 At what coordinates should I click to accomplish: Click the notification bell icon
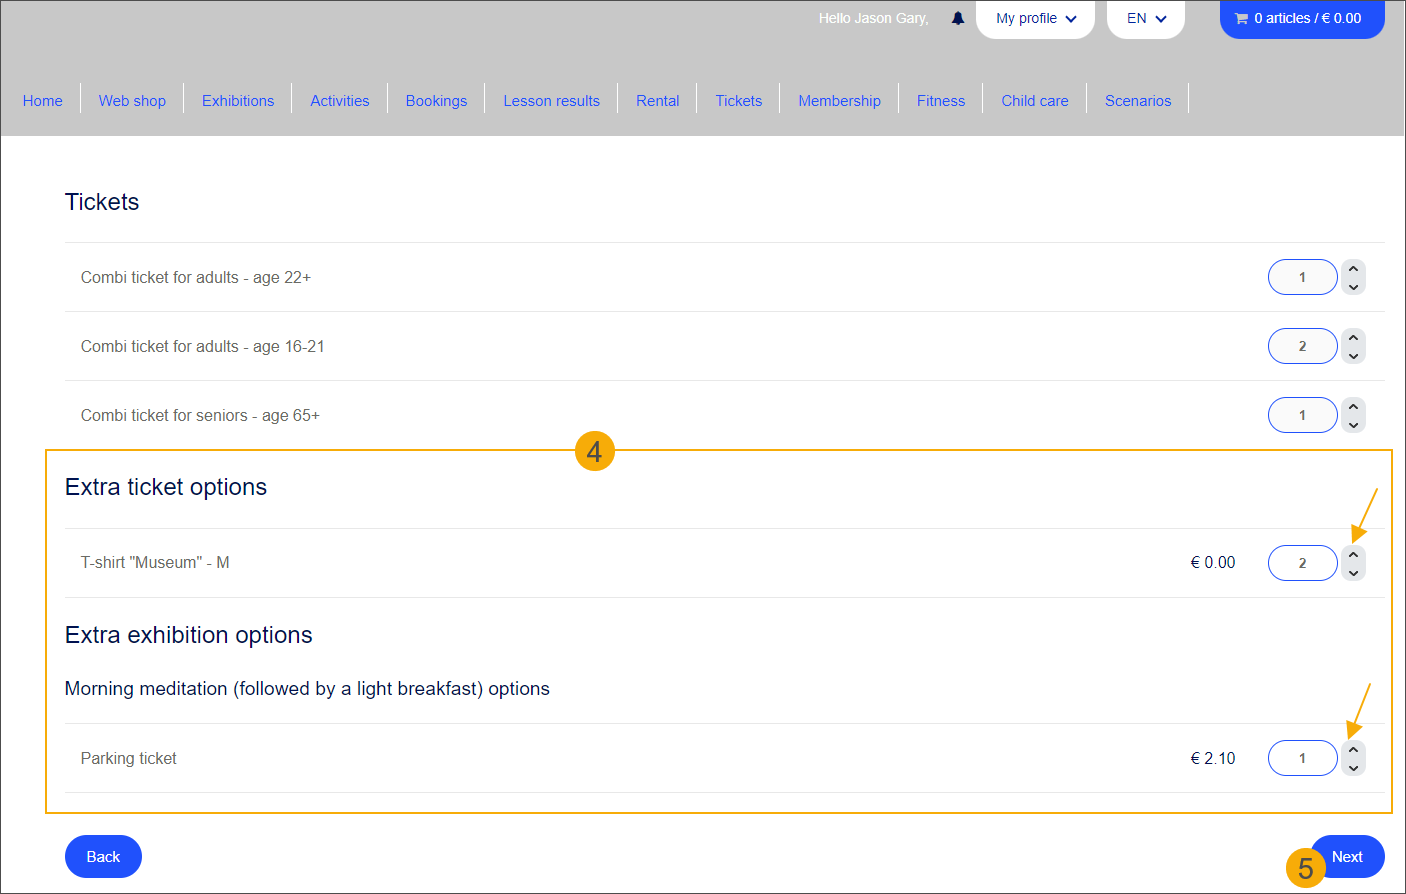(x=957, y=18)
